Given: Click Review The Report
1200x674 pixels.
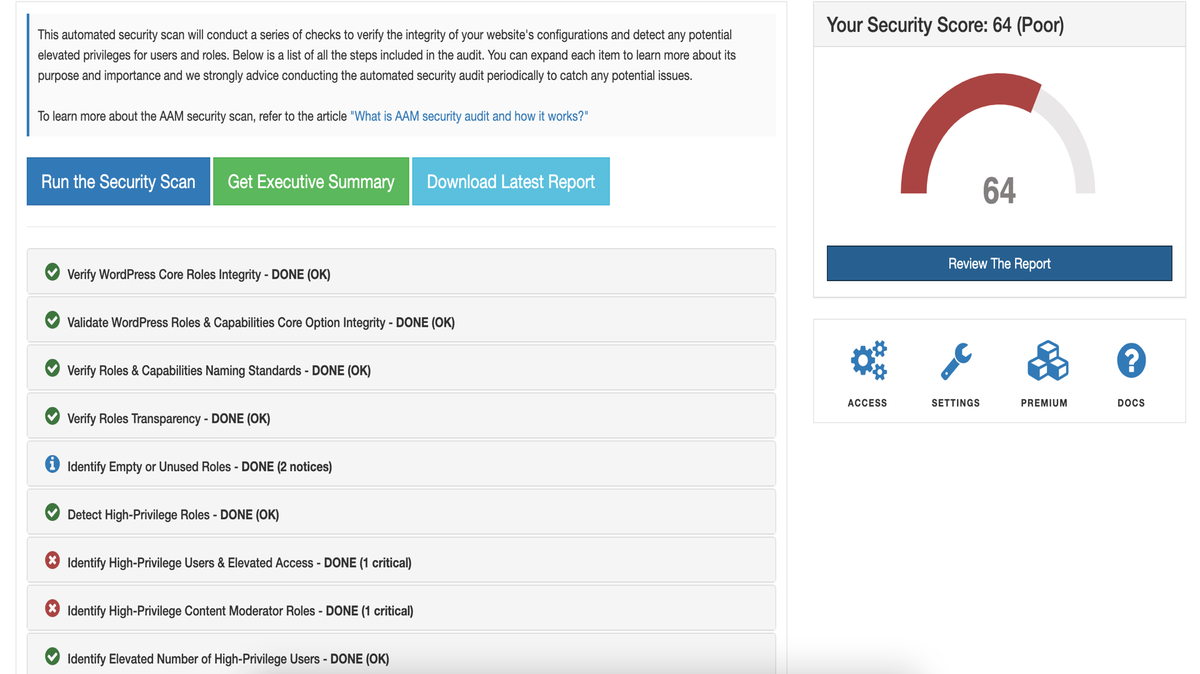Looking at the screenshot, I should (x=998, y=263).
